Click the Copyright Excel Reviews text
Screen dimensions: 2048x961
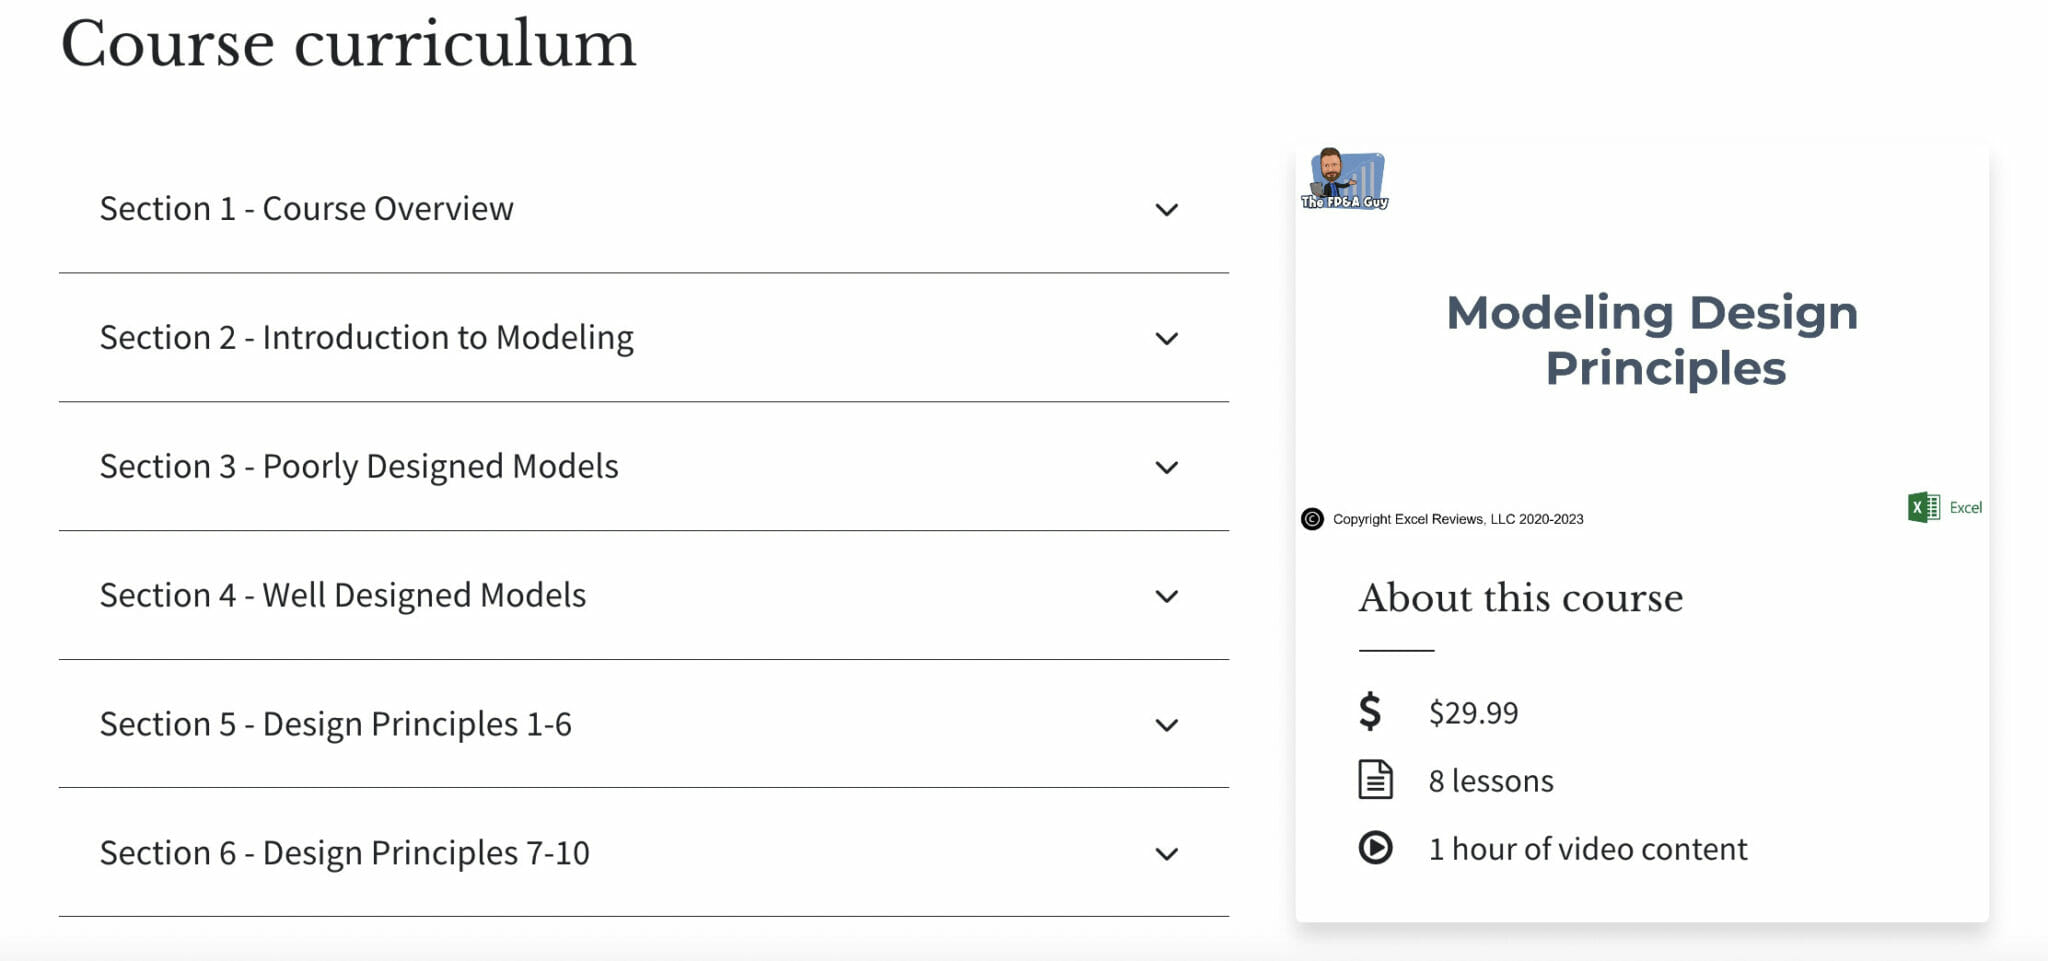pyautogui.click(x=1457, y=519)
